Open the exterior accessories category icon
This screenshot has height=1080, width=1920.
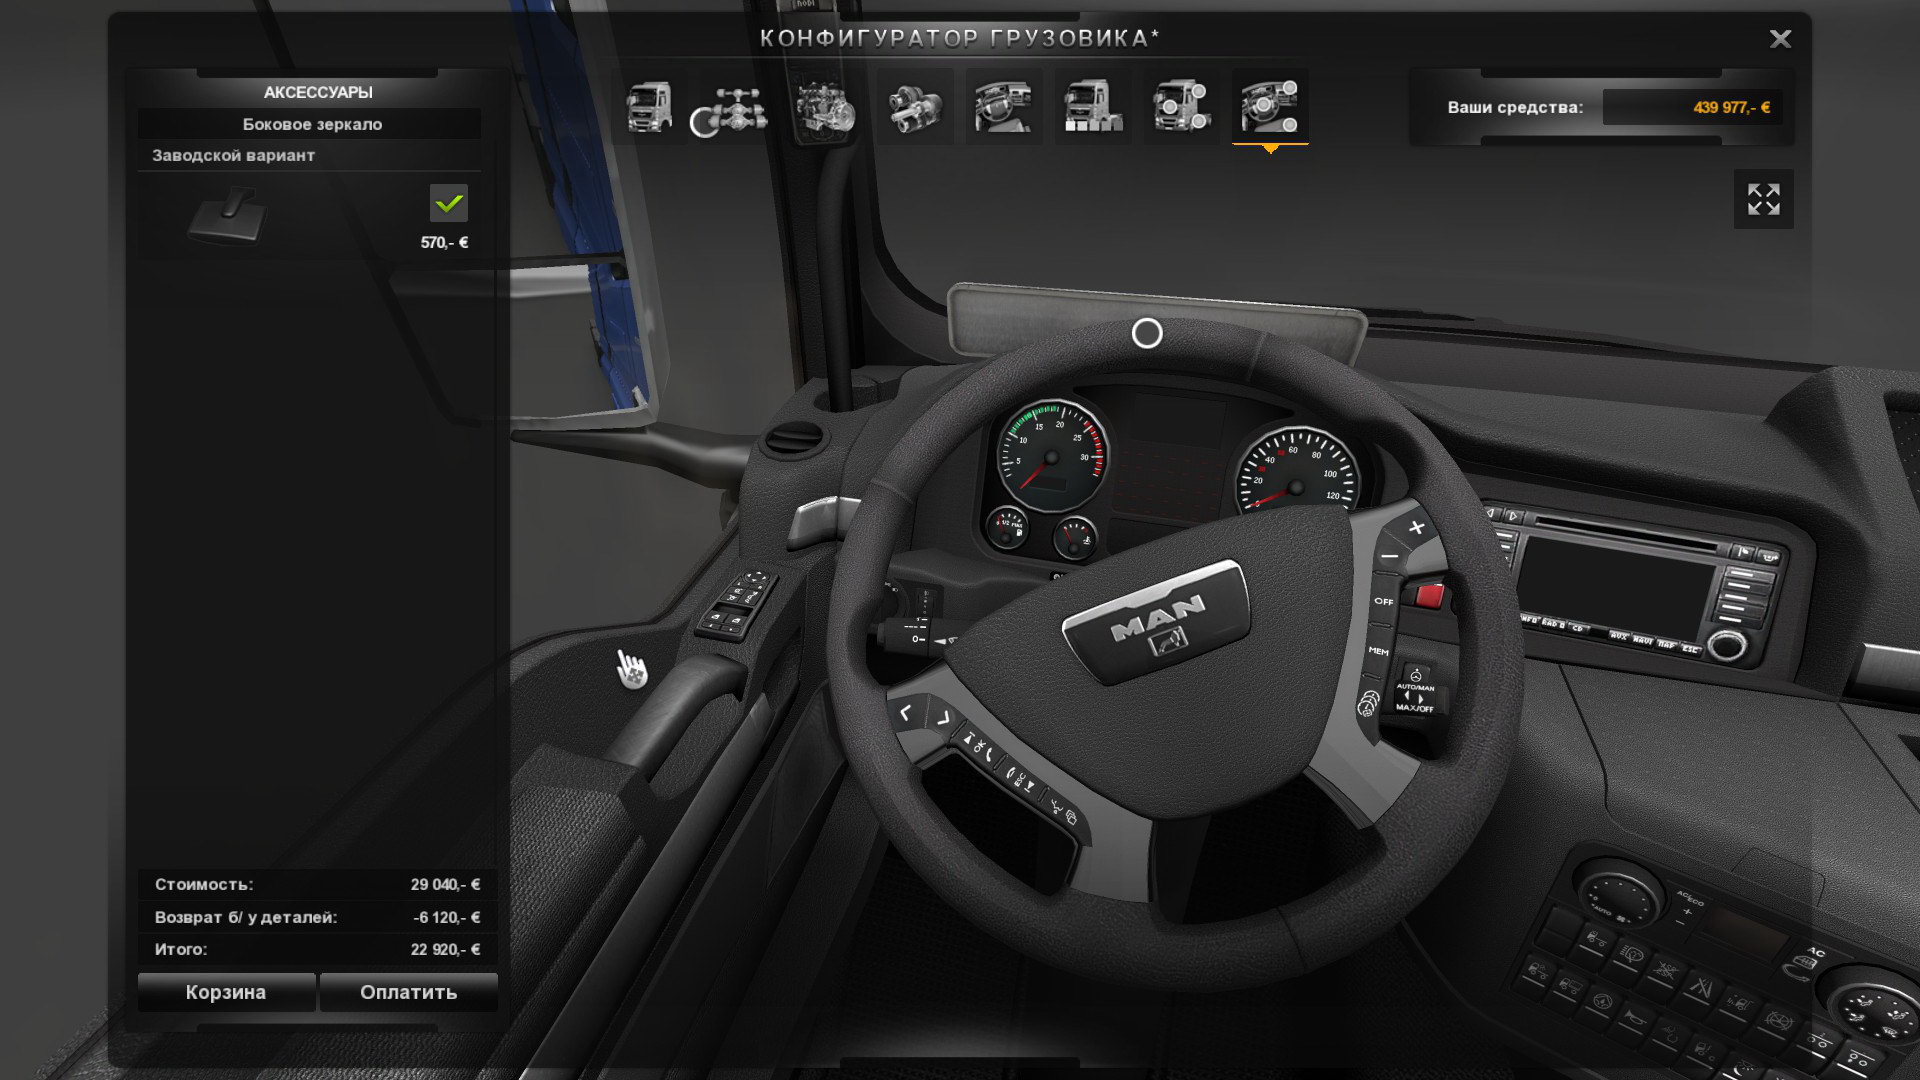(1181, 107)
